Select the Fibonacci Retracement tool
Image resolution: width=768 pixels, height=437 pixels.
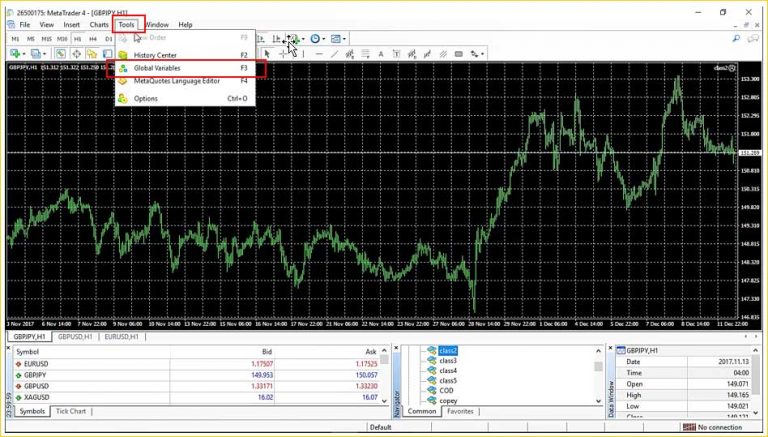(365, 54)
